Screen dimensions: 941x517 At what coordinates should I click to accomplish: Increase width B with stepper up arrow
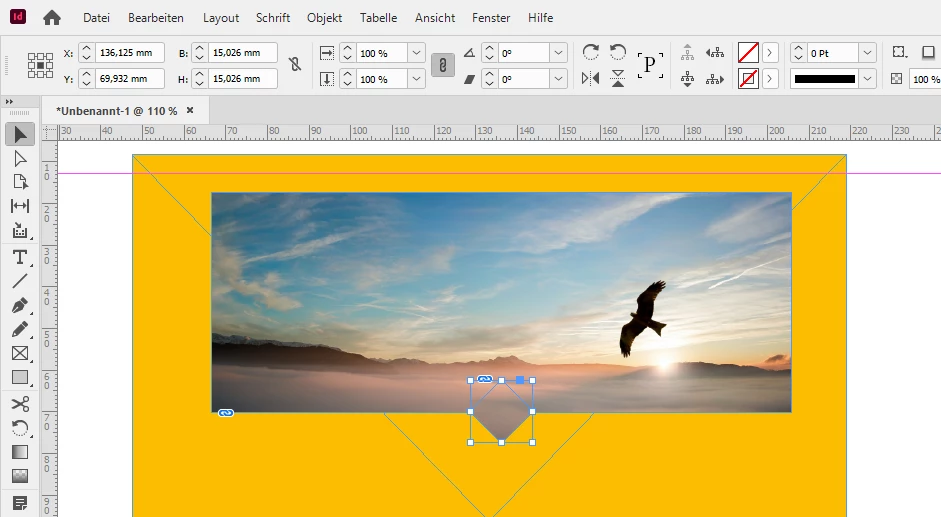coord(200,49)
